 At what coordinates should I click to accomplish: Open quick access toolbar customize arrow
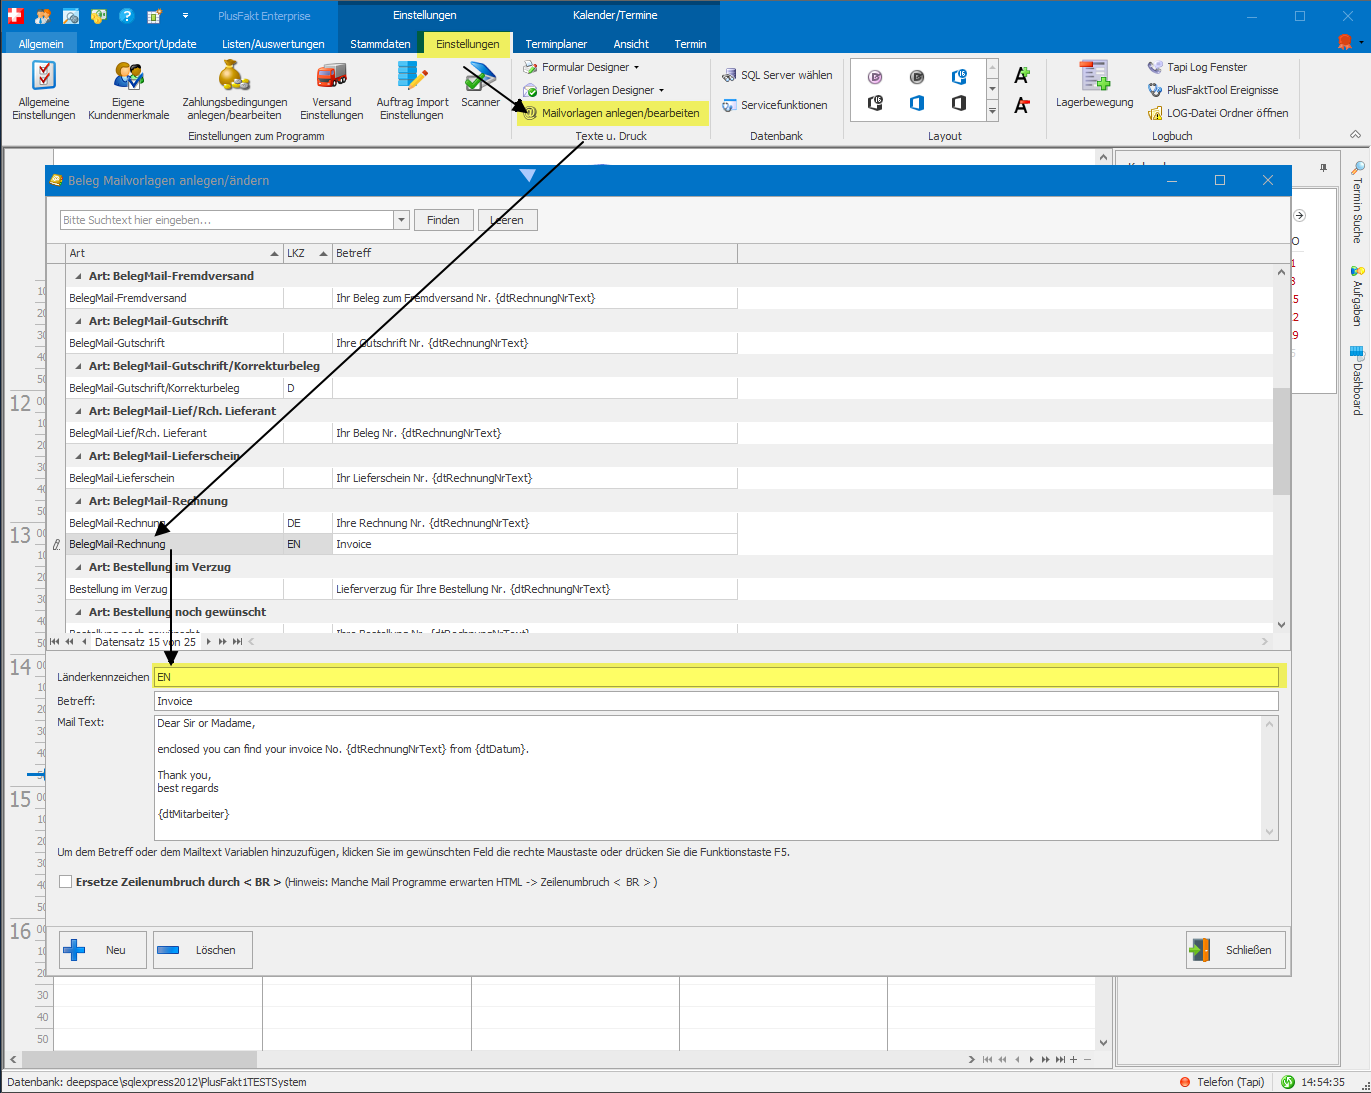click(185, 16)
